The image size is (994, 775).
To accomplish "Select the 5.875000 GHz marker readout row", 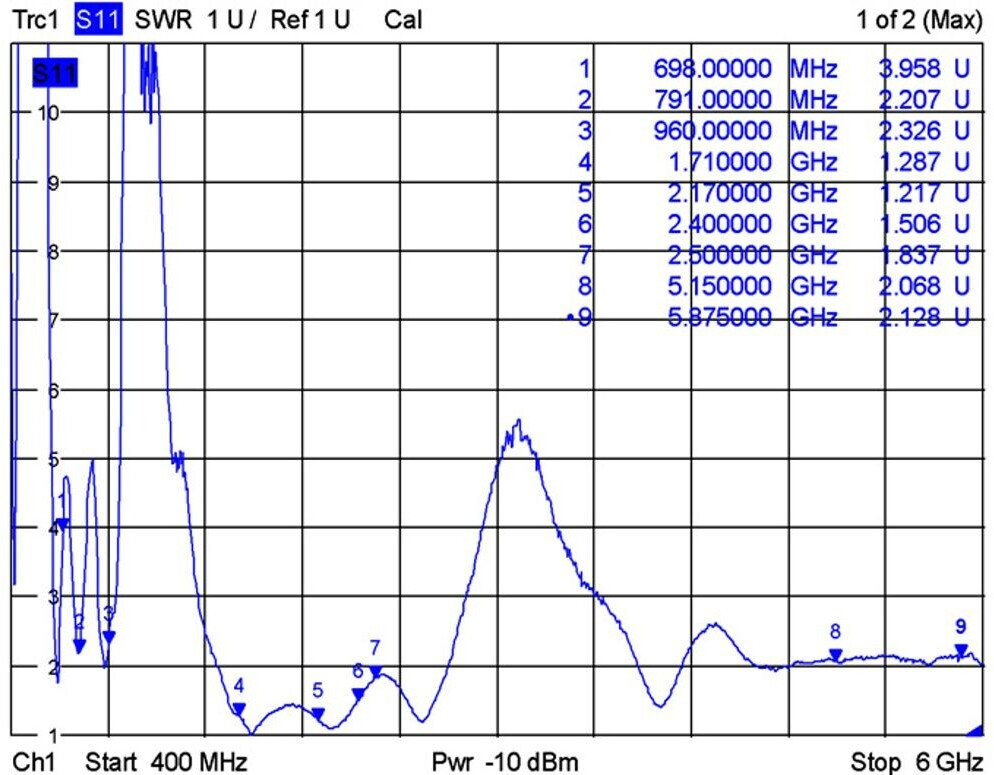I will pos(775,317).
